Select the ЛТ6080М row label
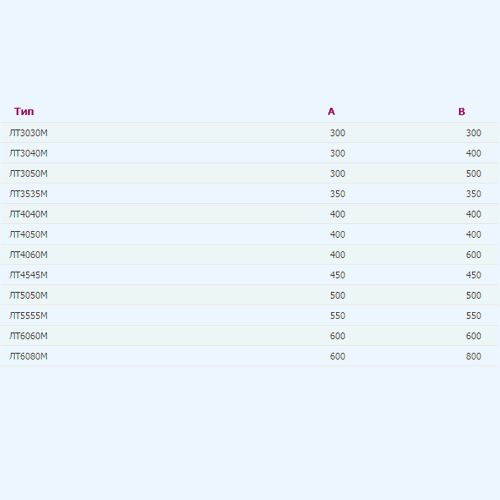This screenshot has height=500, width=500. click(x=28, y=356)
